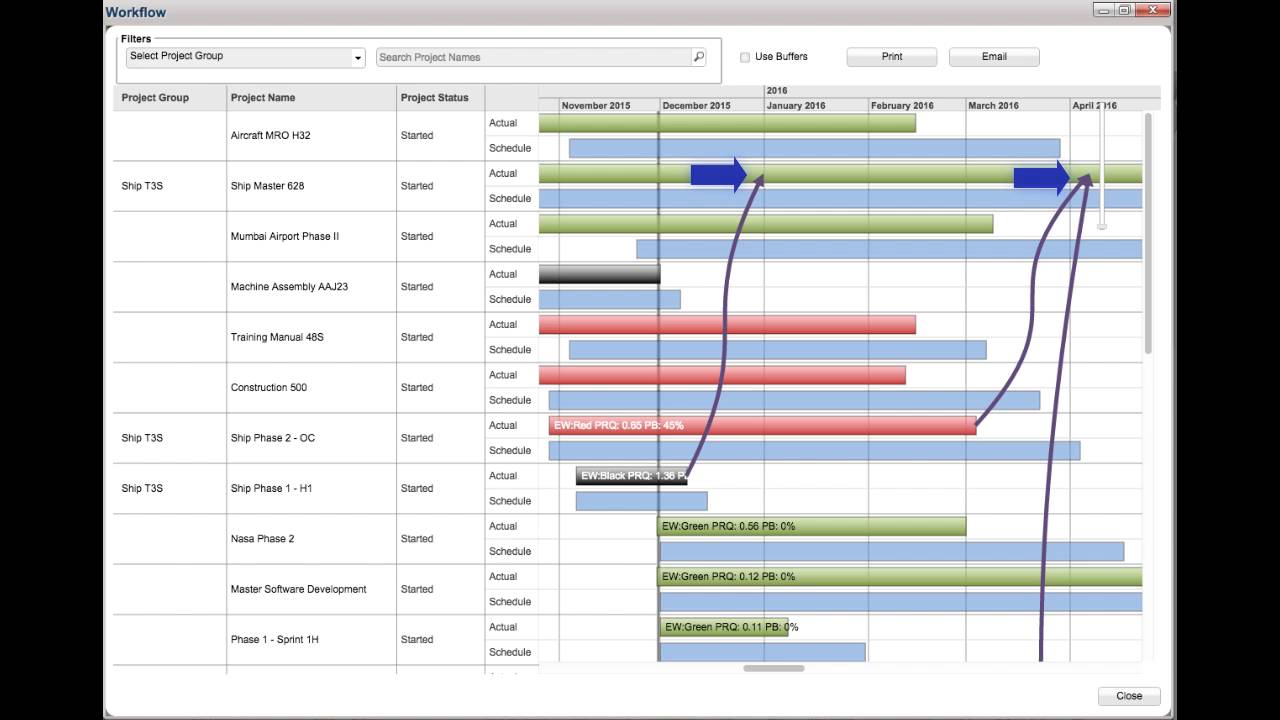
Task: Select Ship Phase 2 - OC project name
Action: [x=272, y=438]
